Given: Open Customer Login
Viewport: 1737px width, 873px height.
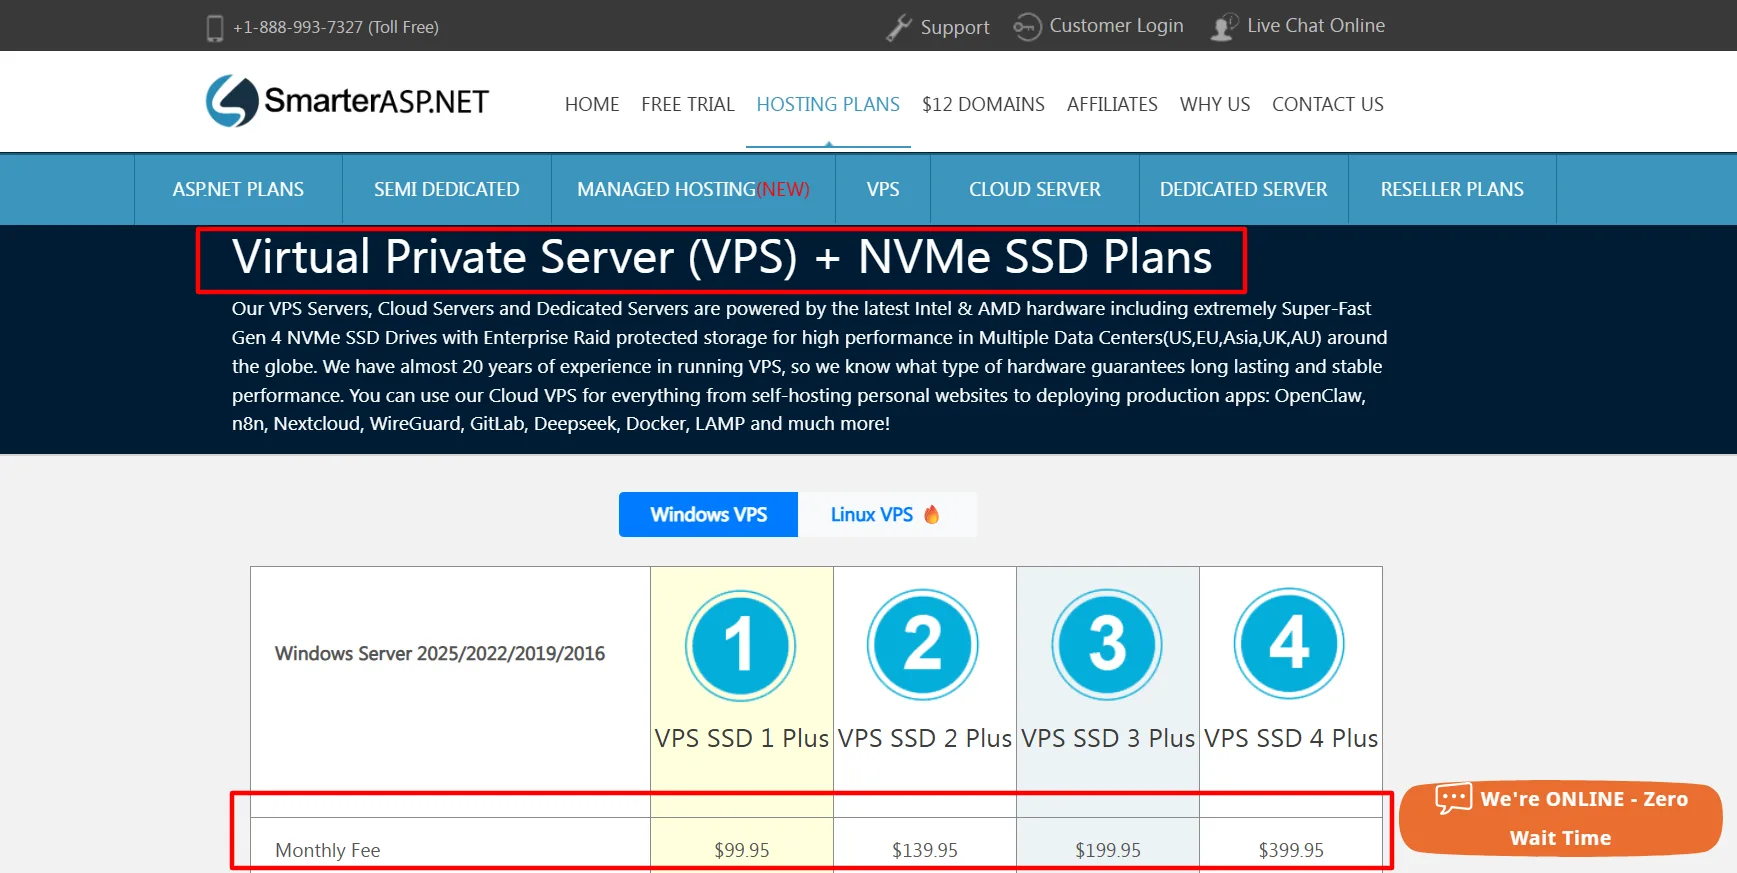Looking at the screenshot, I should (1116, 26).
